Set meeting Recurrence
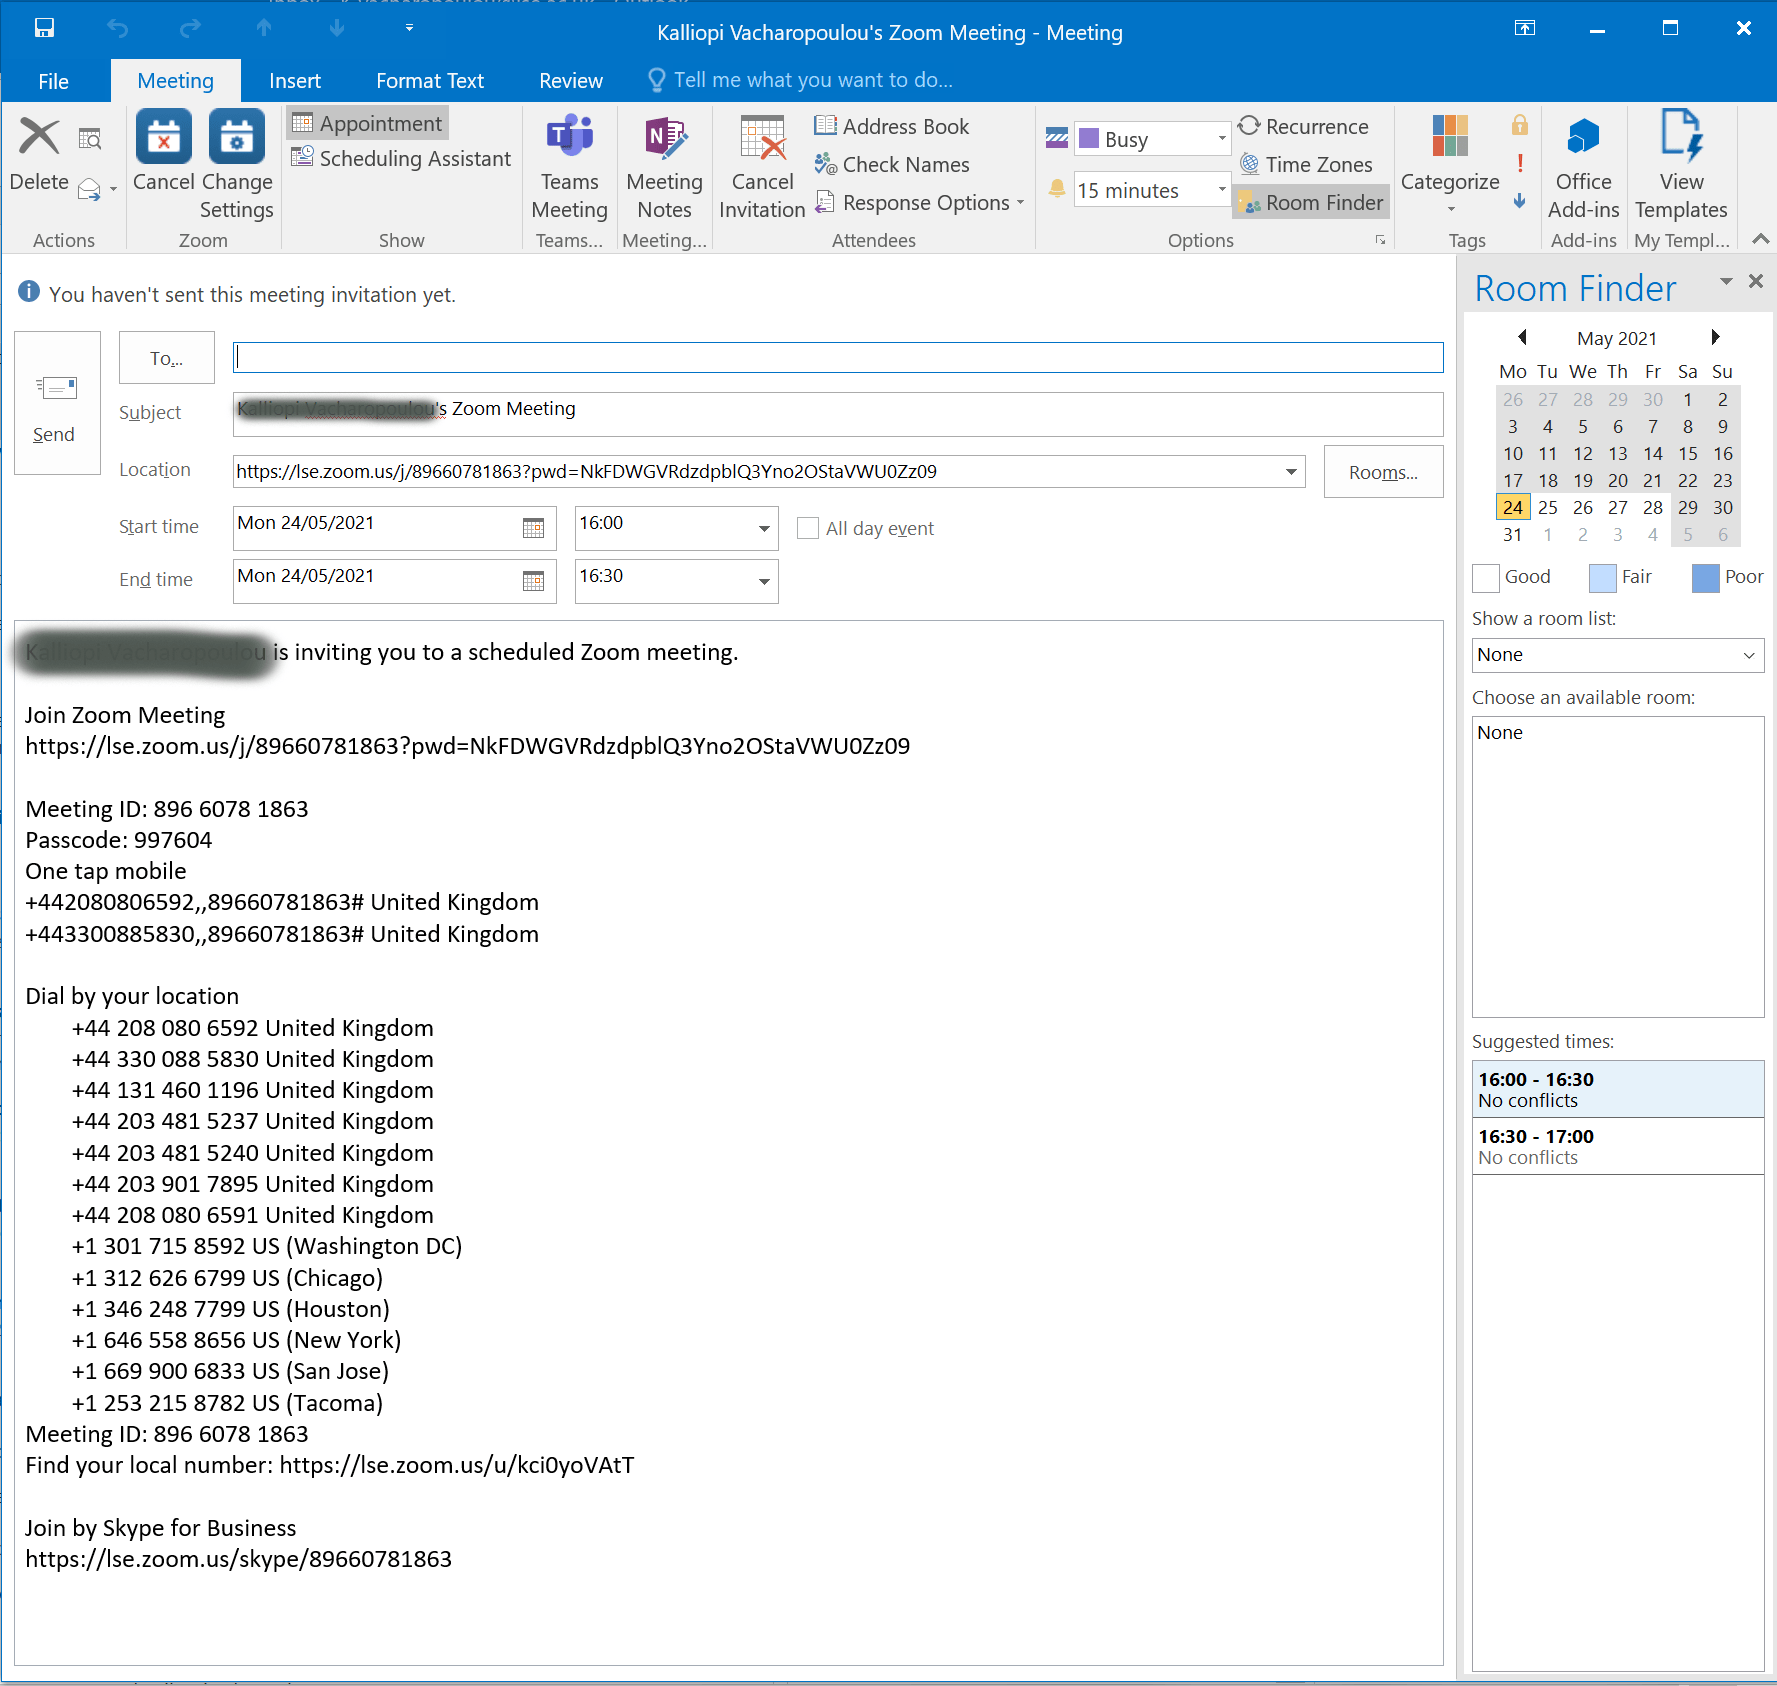1777x1686 pixels. (1305, 126)
